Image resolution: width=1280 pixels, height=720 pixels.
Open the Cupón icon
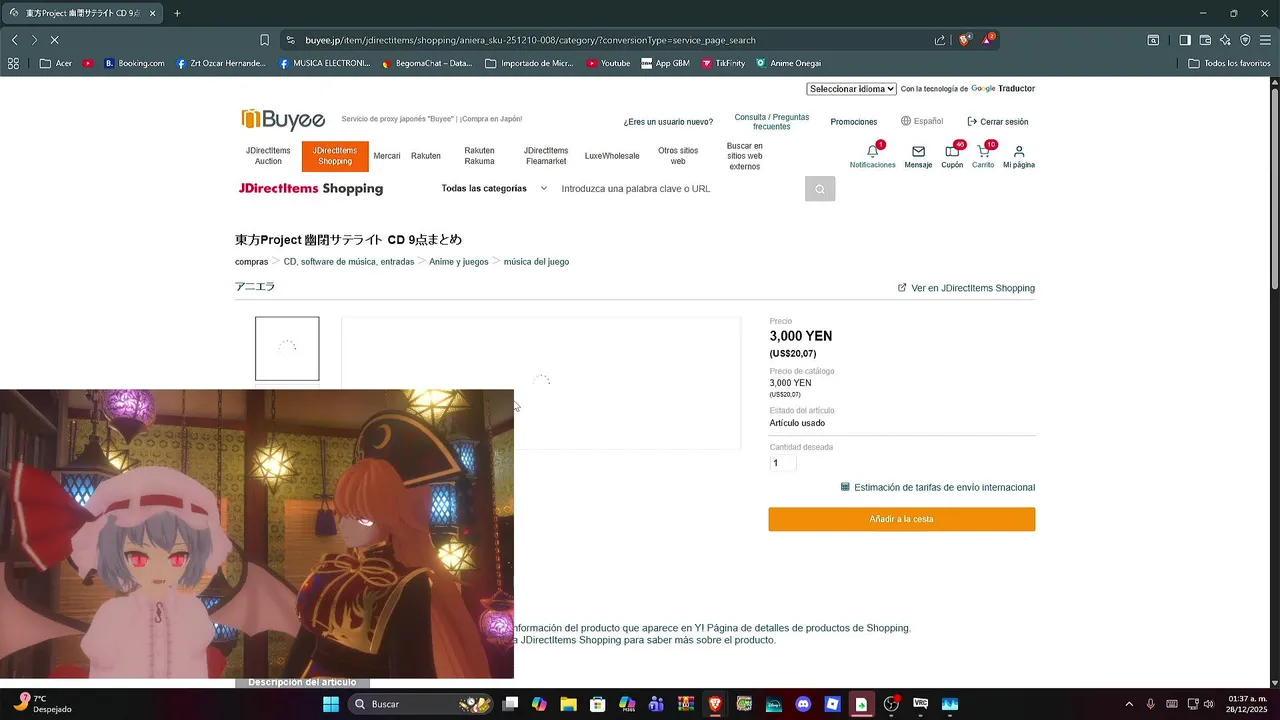coord(952,152)
